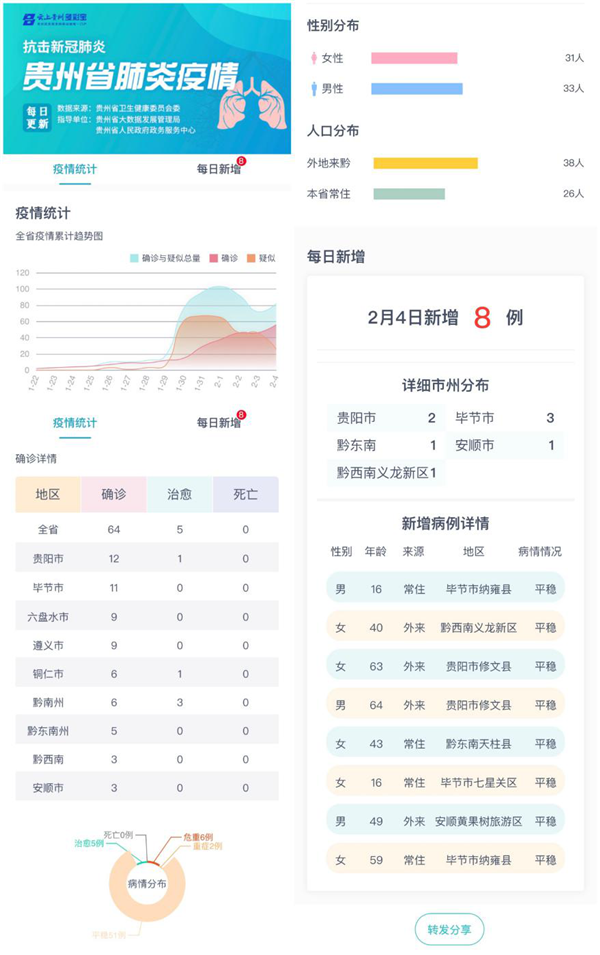Open the female age 59 毕节市纳雍县 case
The height and width of the screenshot is (955, 600).
pyautogui.click(x=445, y=860)
